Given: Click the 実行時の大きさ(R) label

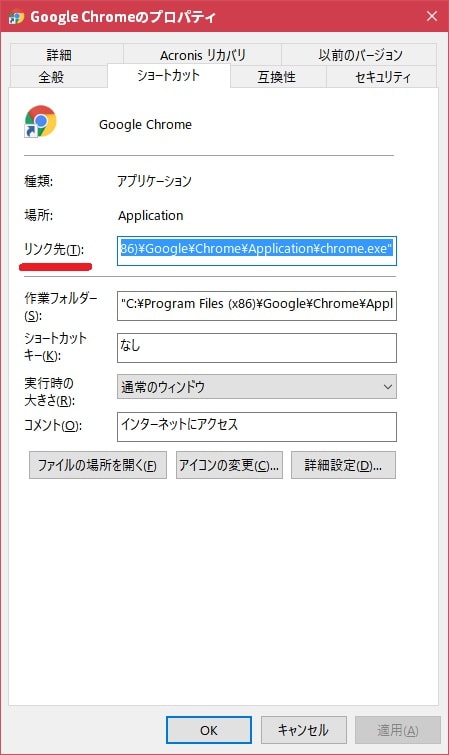Looking at the screenshot, I should (x=50, y=392).
